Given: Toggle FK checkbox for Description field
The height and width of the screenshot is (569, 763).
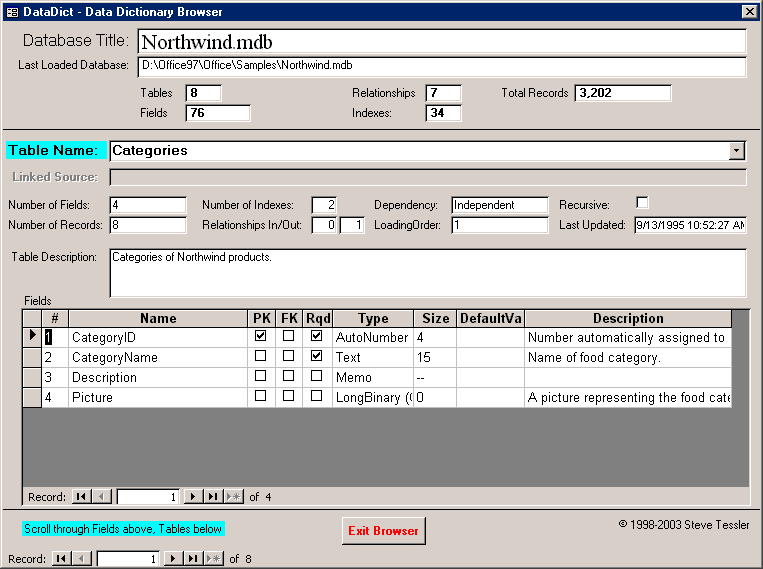Looking at the screenshot, I should point(289,376).
